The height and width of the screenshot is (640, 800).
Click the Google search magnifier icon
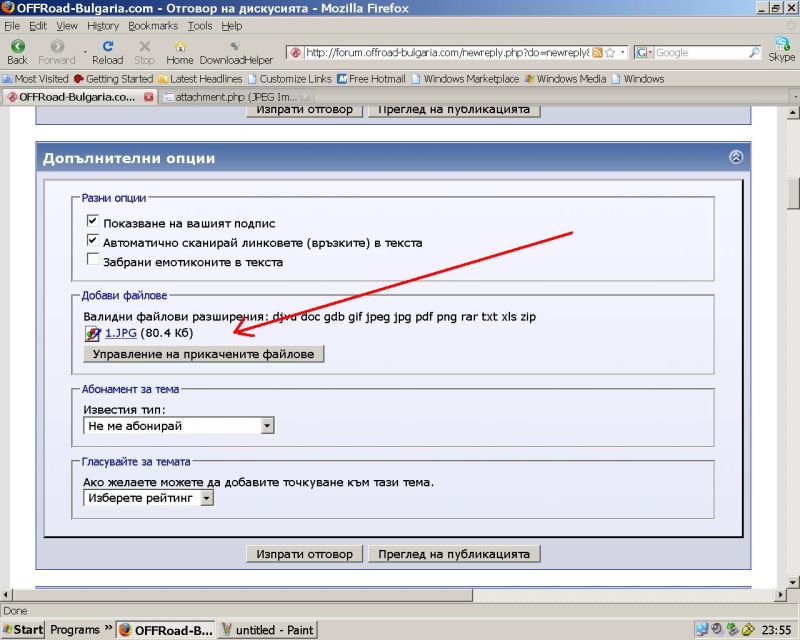pos(754,52)
